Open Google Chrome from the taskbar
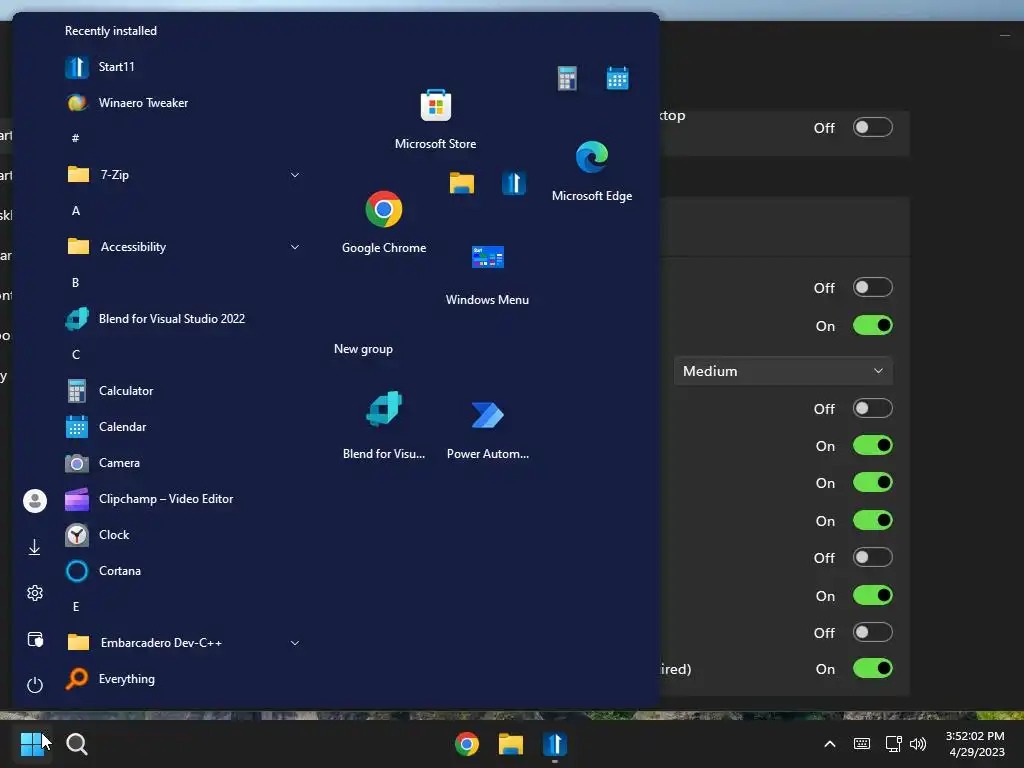 tap(467, 744)
